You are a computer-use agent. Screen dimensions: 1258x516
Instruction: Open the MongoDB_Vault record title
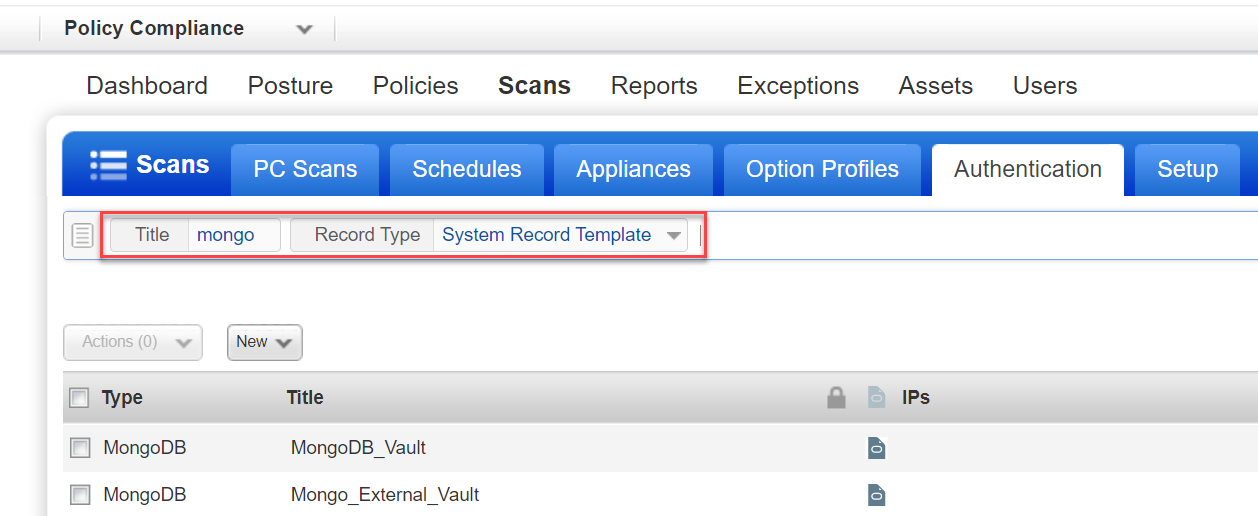click(358, 448)
